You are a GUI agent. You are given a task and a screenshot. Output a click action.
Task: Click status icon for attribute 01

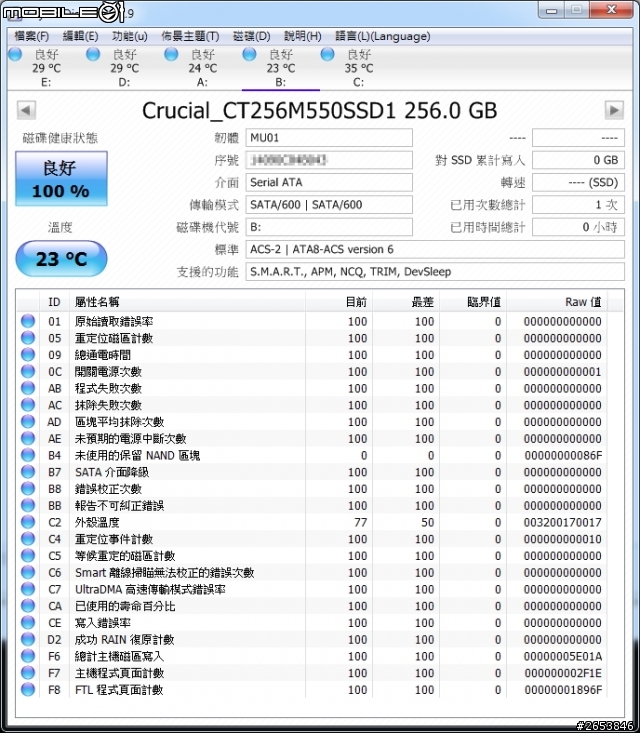tap(28, 321)
